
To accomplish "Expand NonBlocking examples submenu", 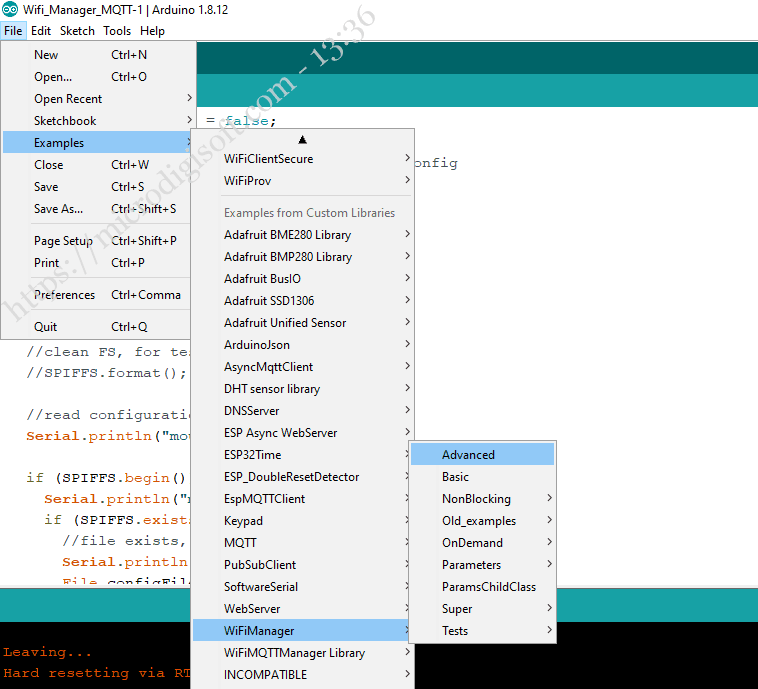I will click(482, 499).
